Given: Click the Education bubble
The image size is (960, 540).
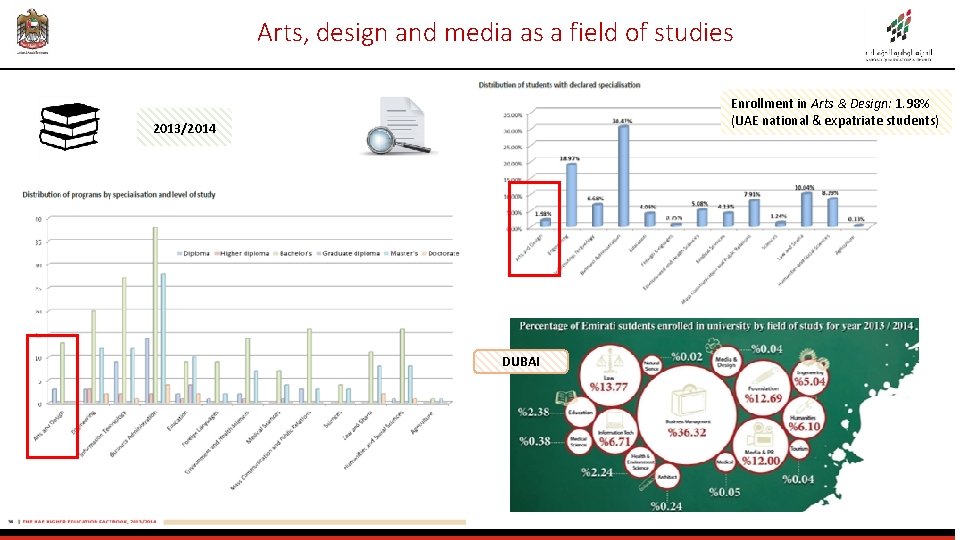Looking at the screenshot, I should [x=581, y=413].
